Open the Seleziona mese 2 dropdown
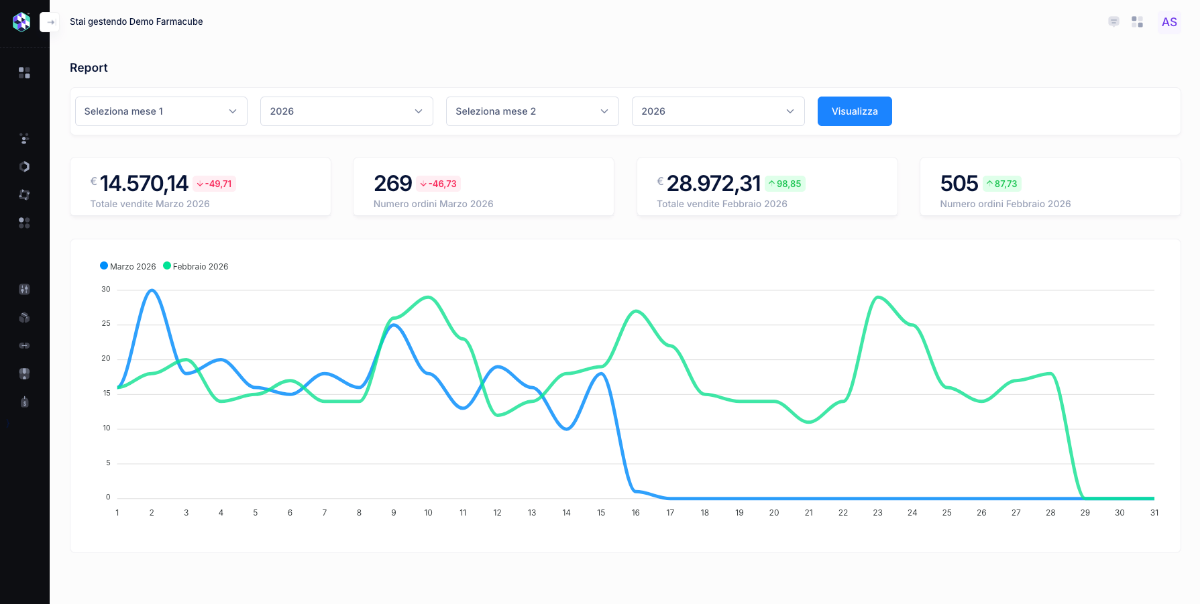Viewport: 1200px width, 604px height. pyautogui.click(x=532, y=111)
